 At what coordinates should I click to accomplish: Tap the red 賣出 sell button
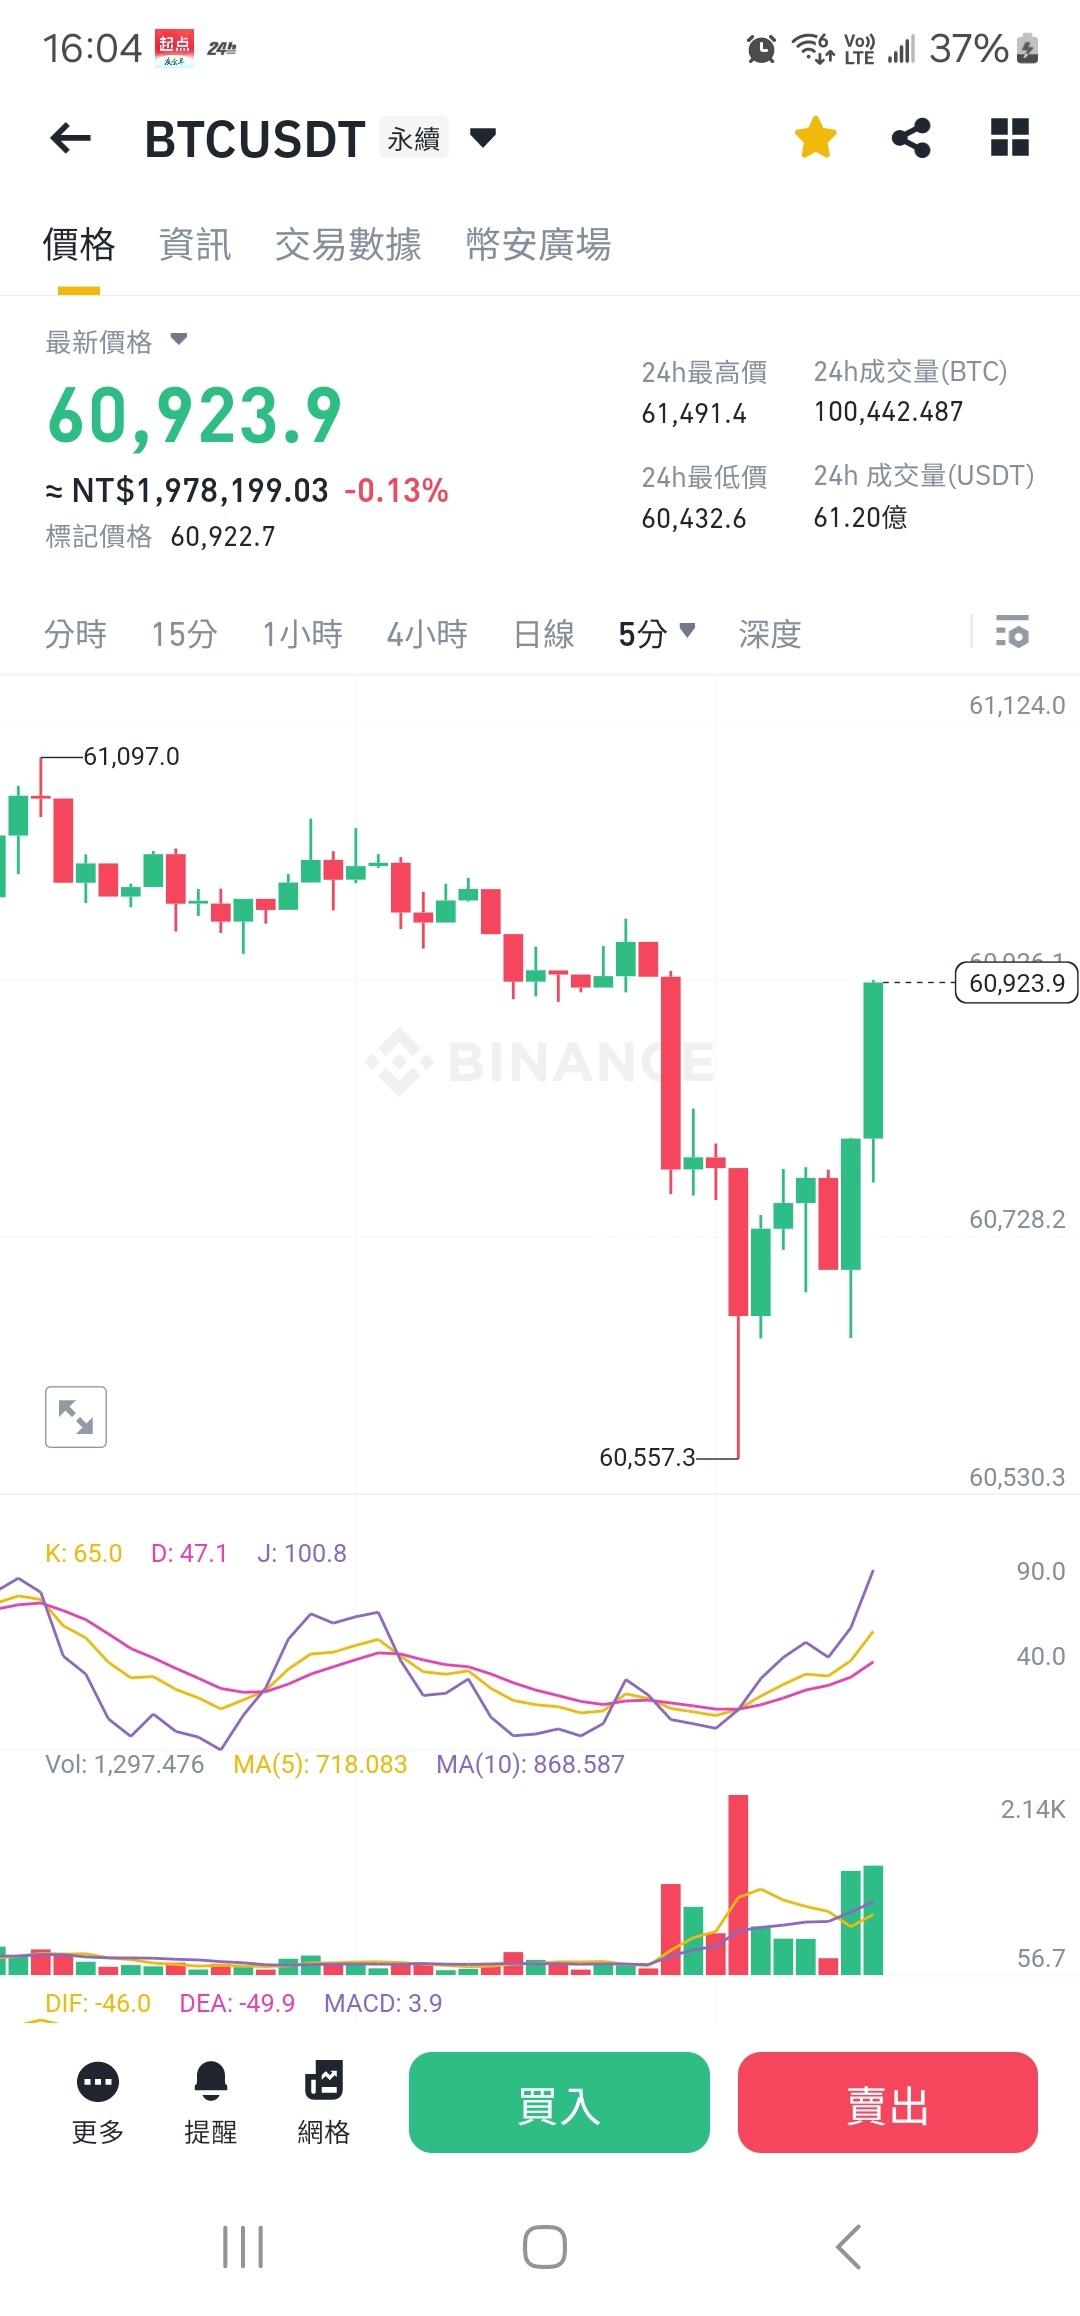point(888,2102)
